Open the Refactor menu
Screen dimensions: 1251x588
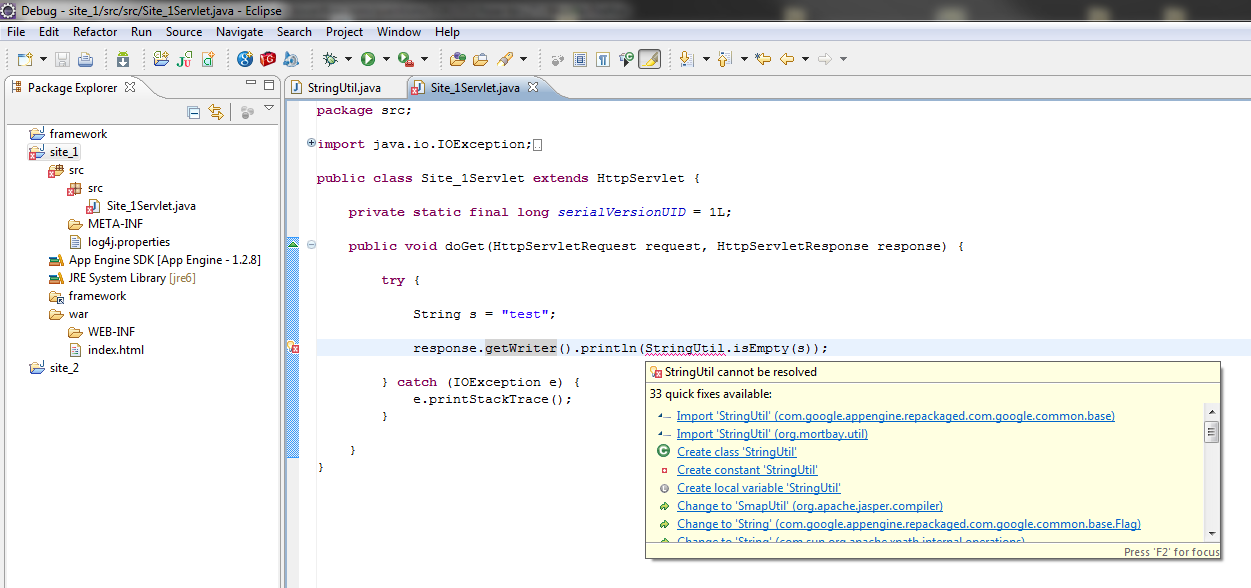pos(95,32)
